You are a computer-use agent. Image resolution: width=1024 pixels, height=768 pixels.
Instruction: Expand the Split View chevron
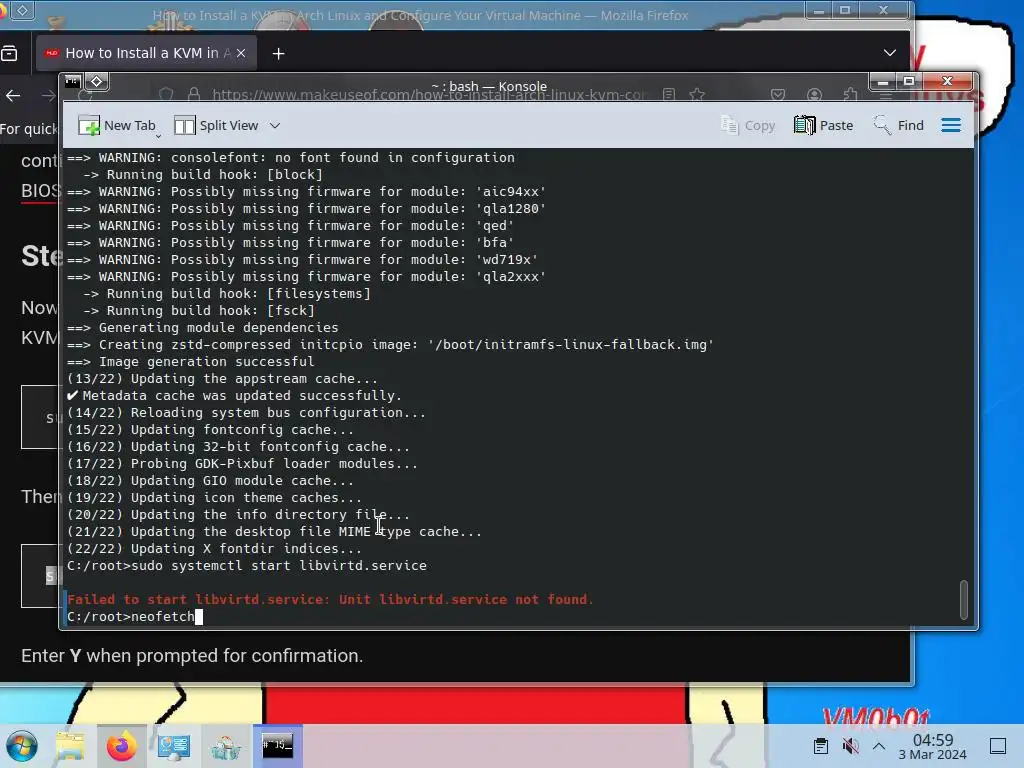coord(275,125)
